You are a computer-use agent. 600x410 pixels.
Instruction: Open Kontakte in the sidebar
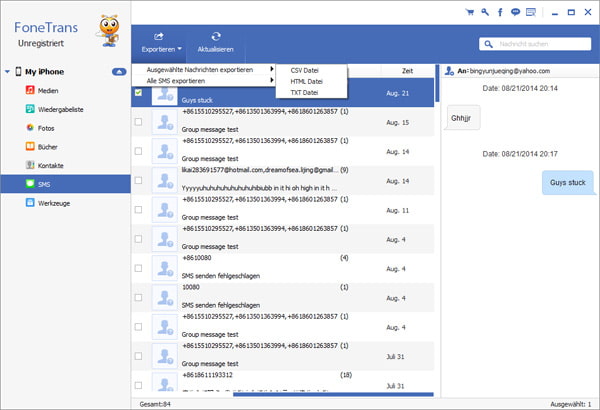(x=52, y=165)
